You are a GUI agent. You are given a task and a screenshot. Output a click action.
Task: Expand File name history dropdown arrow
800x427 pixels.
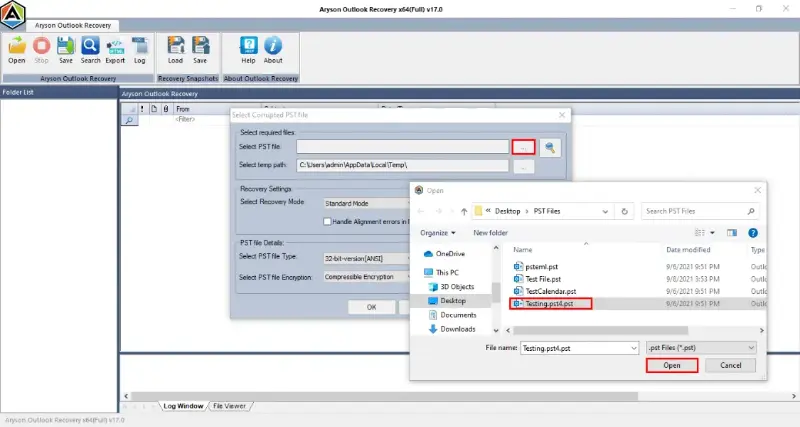coord(634,348)
